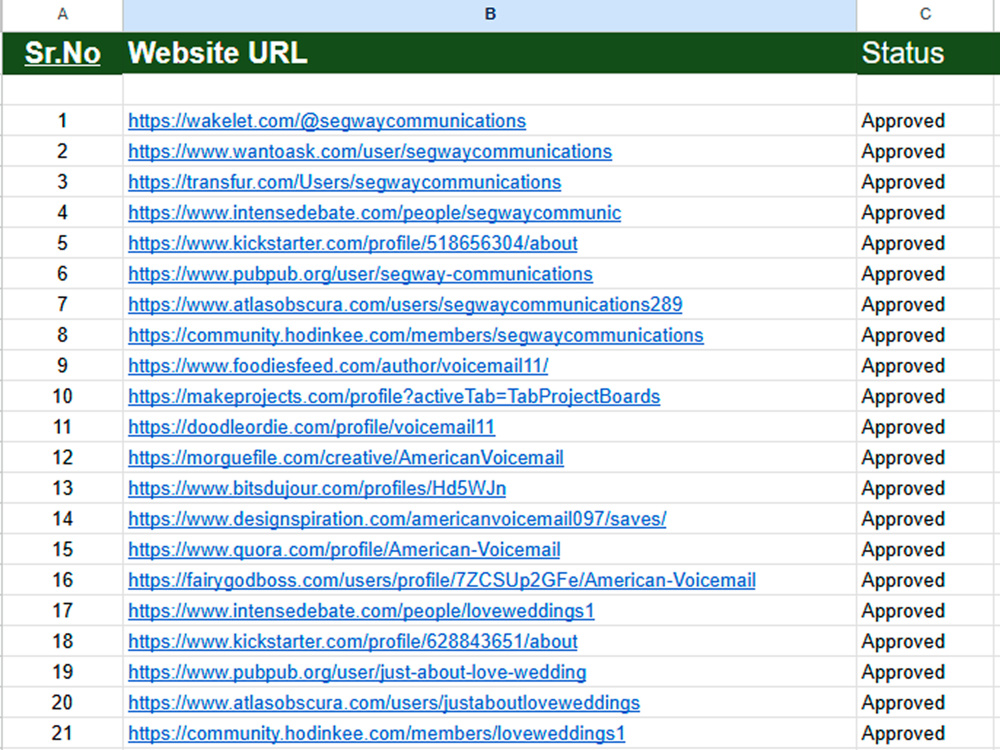Open morguefile.com AmericanVoicemail link
The height and width of the screenshot is (750, 1000).
pyautogui.click(x=346, y=457)
